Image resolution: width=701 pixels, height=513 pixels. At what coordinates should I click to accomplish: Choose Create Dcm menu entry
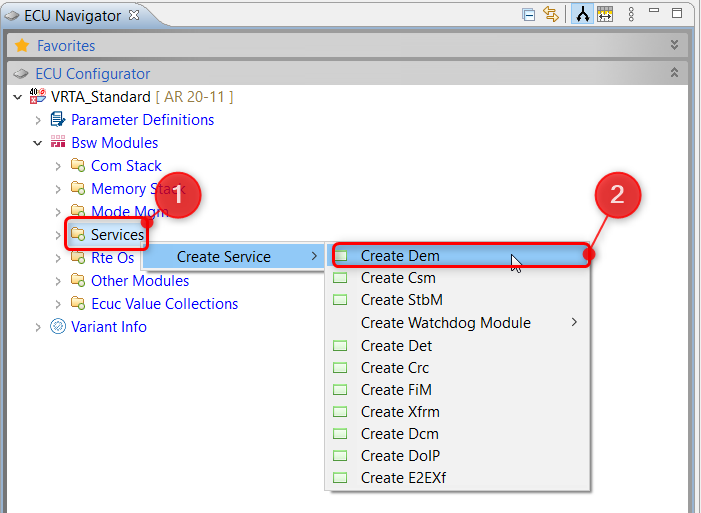point(458,434)
